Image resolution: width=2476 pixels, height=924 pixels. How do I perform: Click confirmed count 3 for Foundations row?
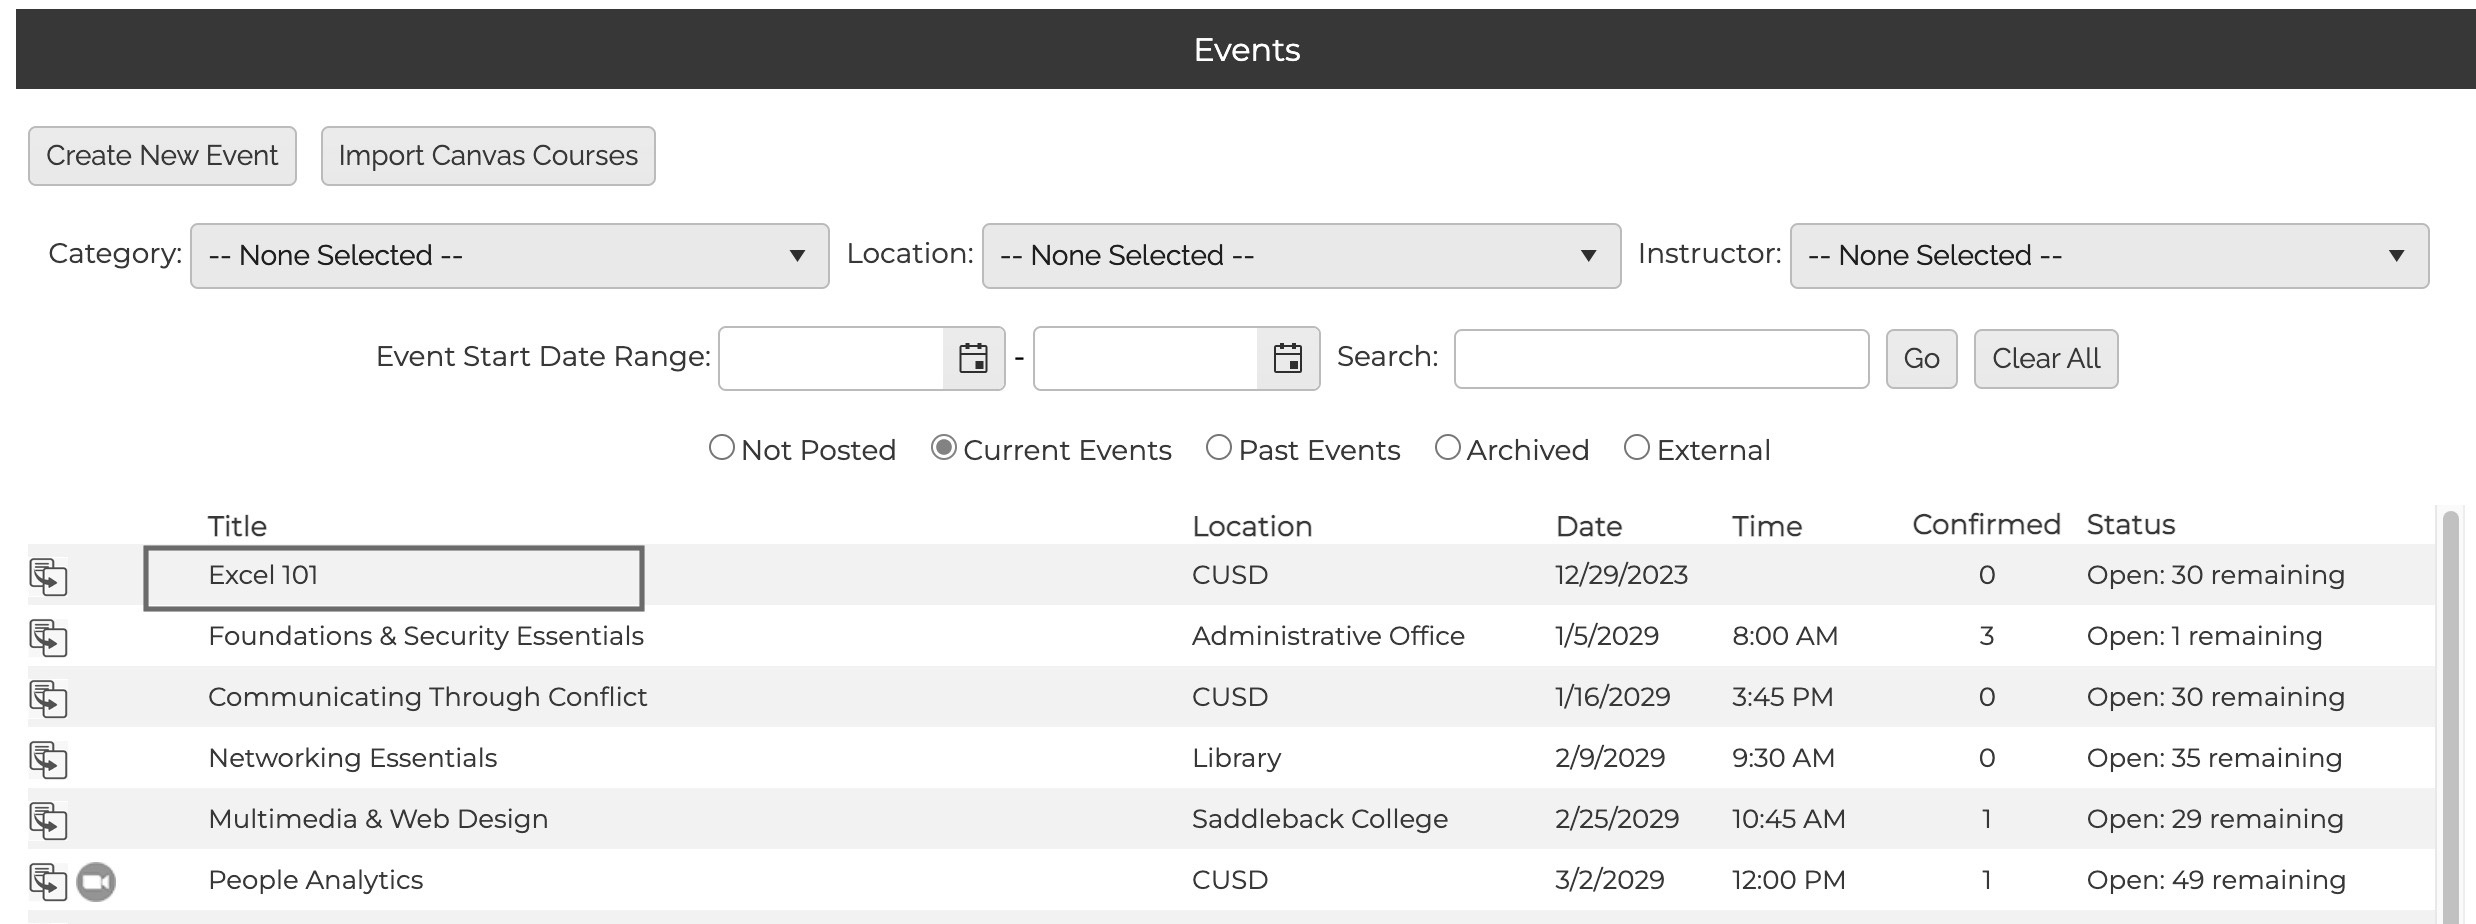click(1986, 636)
